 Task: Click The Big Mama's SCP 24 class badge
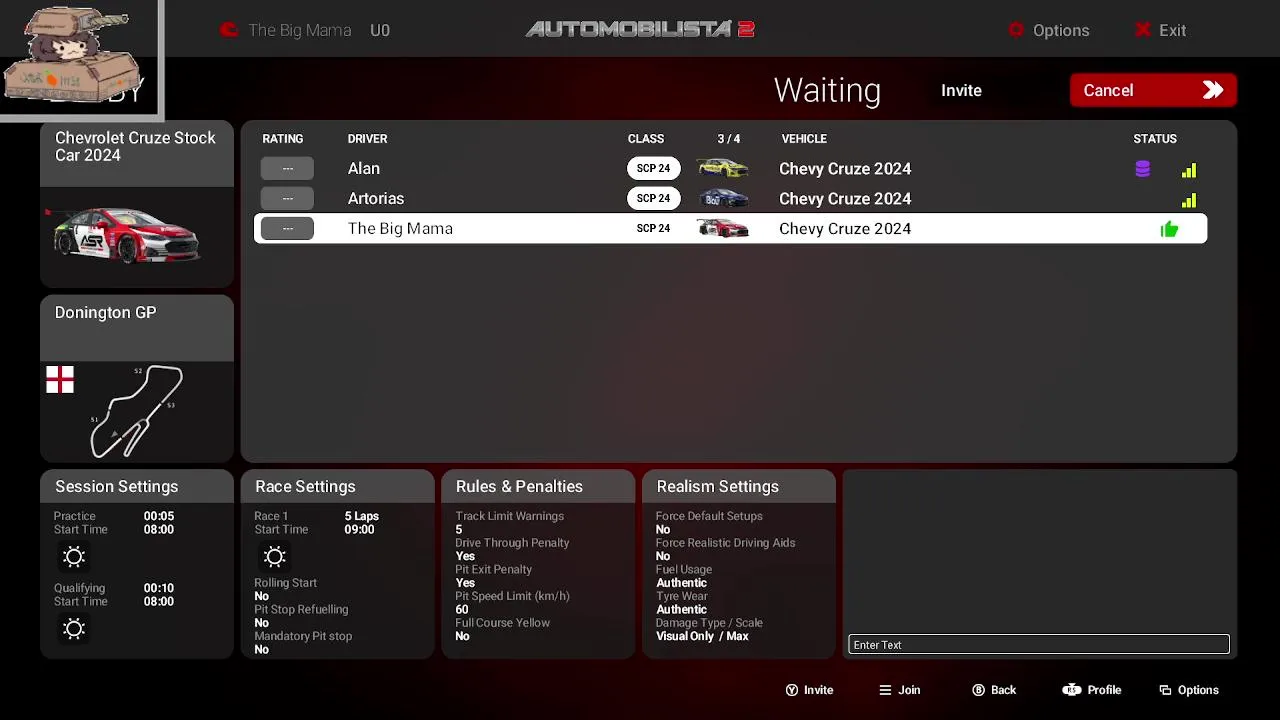653,228
